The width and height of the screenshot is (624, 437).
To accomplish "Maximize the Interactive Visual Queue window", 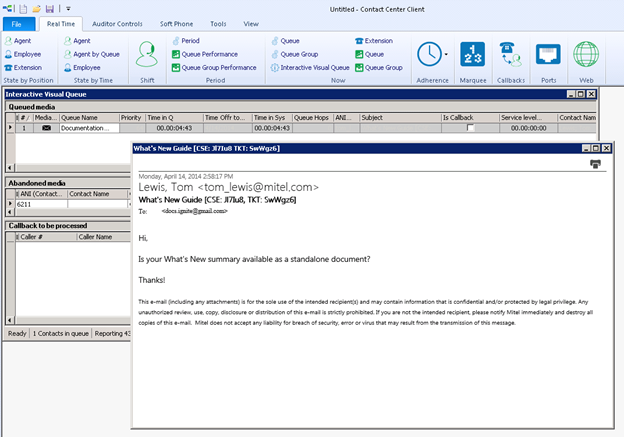I will pyautogui.click(x=581, y=94).
